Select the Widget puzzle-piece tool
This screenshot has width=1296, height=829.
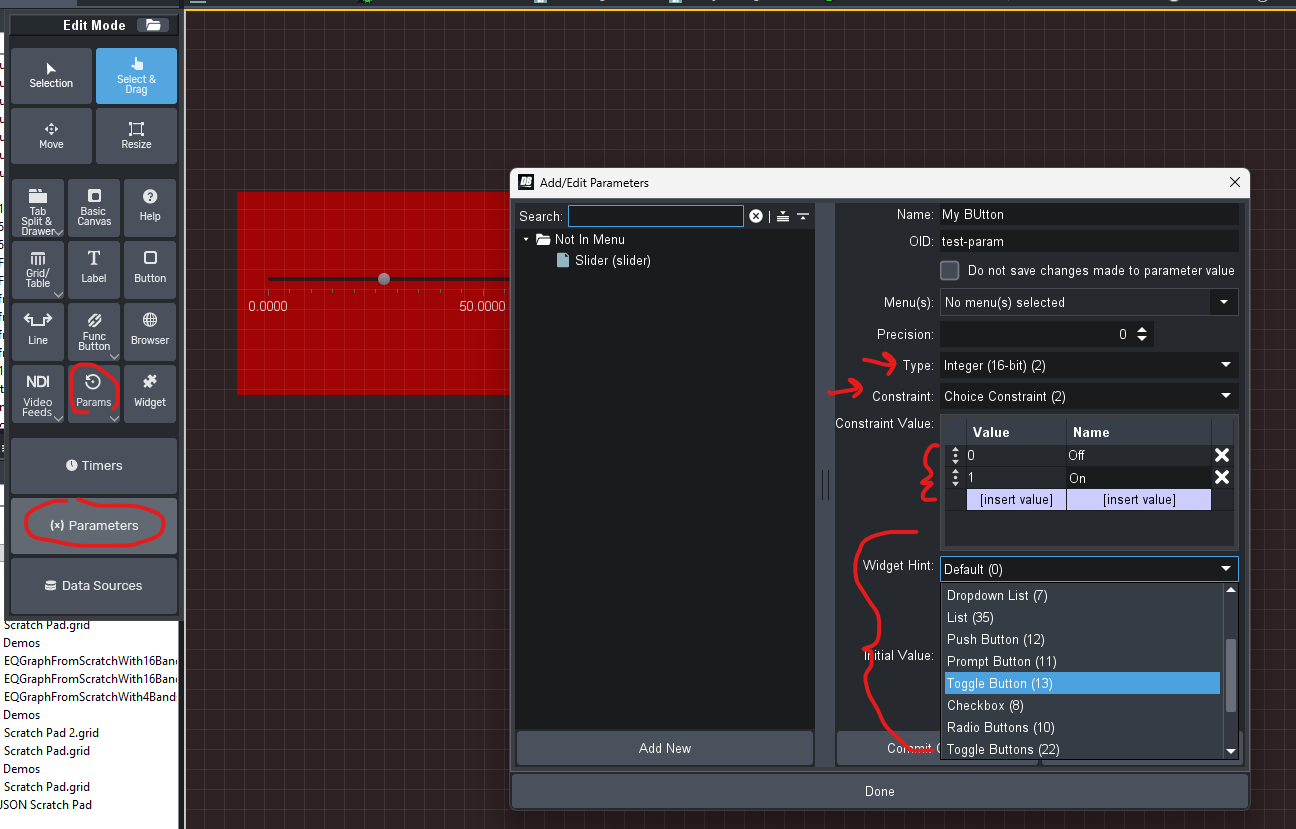(x=150, y=393)
